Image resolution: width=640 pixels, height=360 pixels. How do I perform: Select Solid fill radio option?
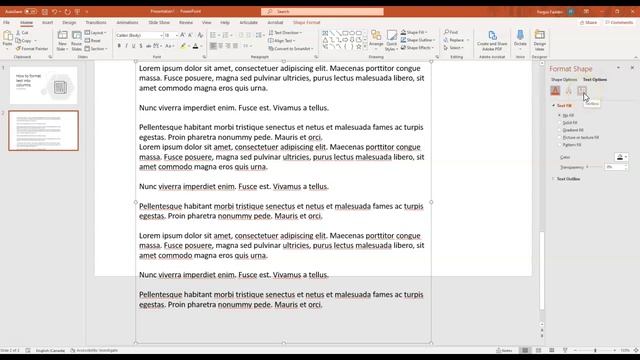pyautogui.click(x=567, y=123)
